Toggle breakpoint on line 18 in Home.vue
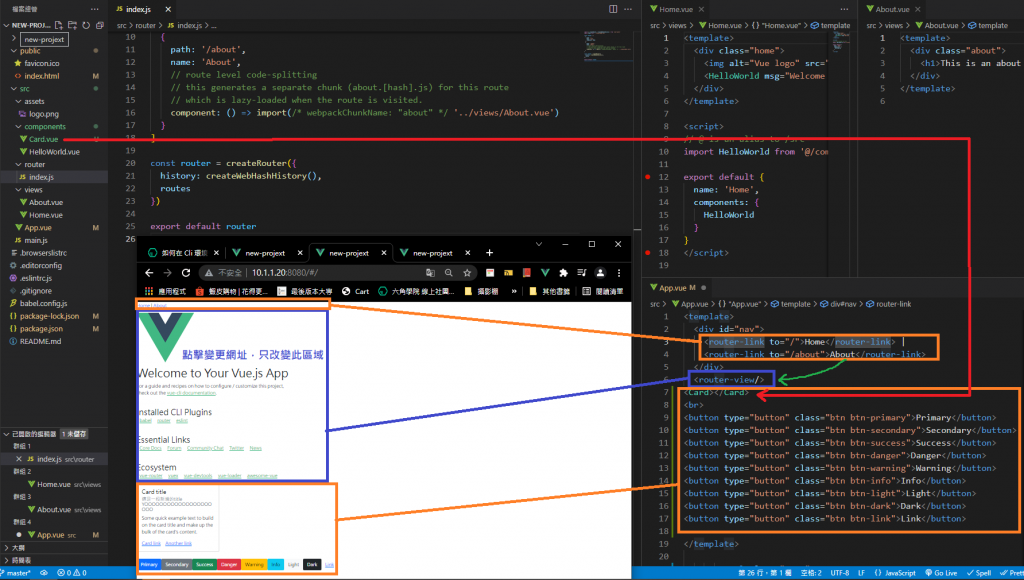This screenshot has width=1024, height=580. [x=648, y=253]
